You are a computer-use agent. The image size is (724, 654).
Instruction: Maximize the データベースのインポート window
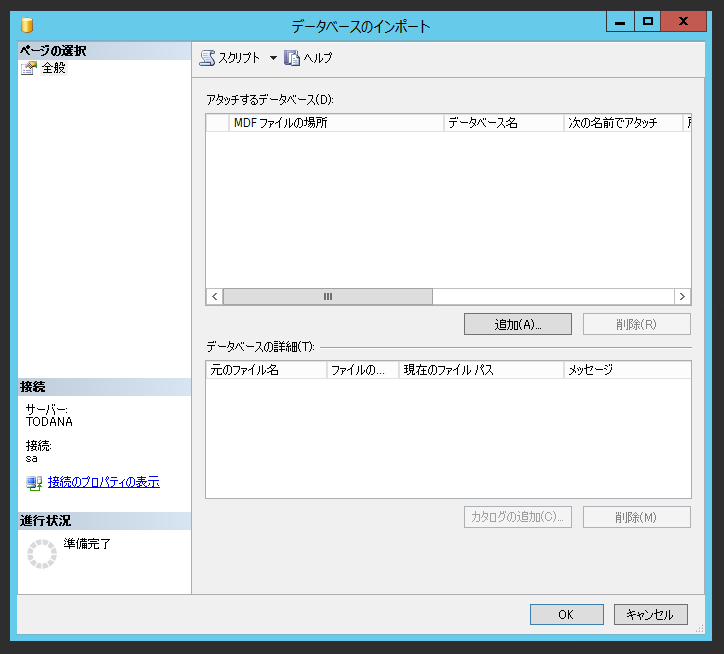(648, 22)
